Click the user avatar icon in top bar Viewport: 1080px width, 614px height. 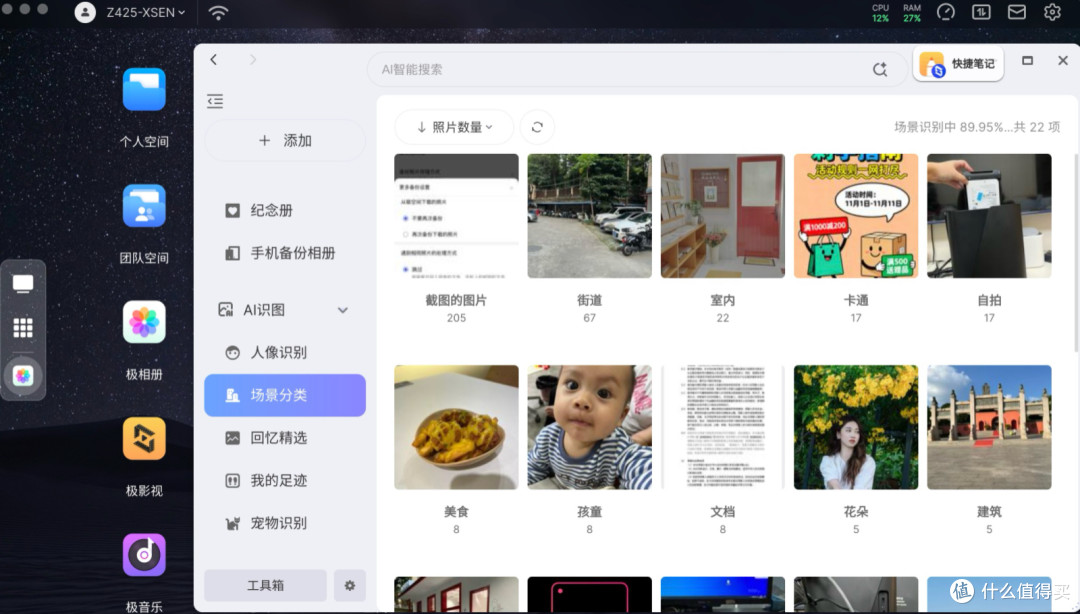tap(85, 12)
